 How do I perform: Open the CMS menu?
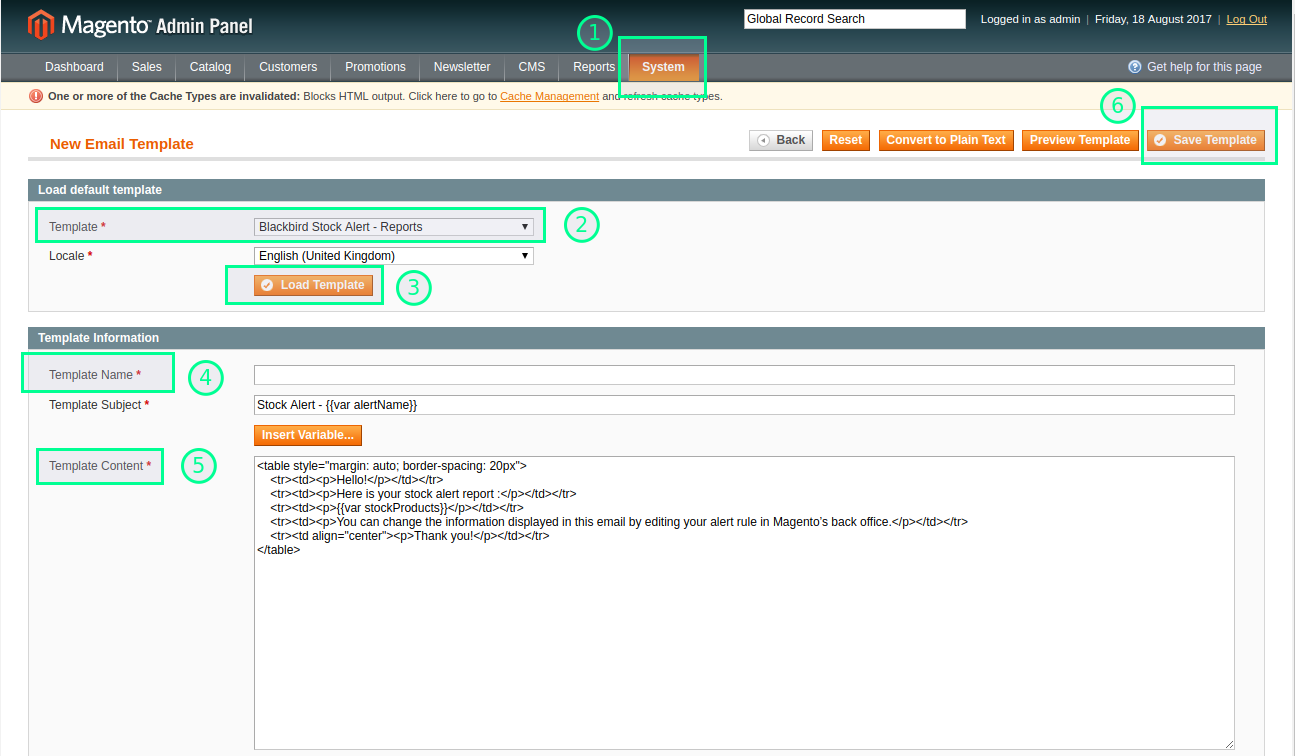click(532, 67)
